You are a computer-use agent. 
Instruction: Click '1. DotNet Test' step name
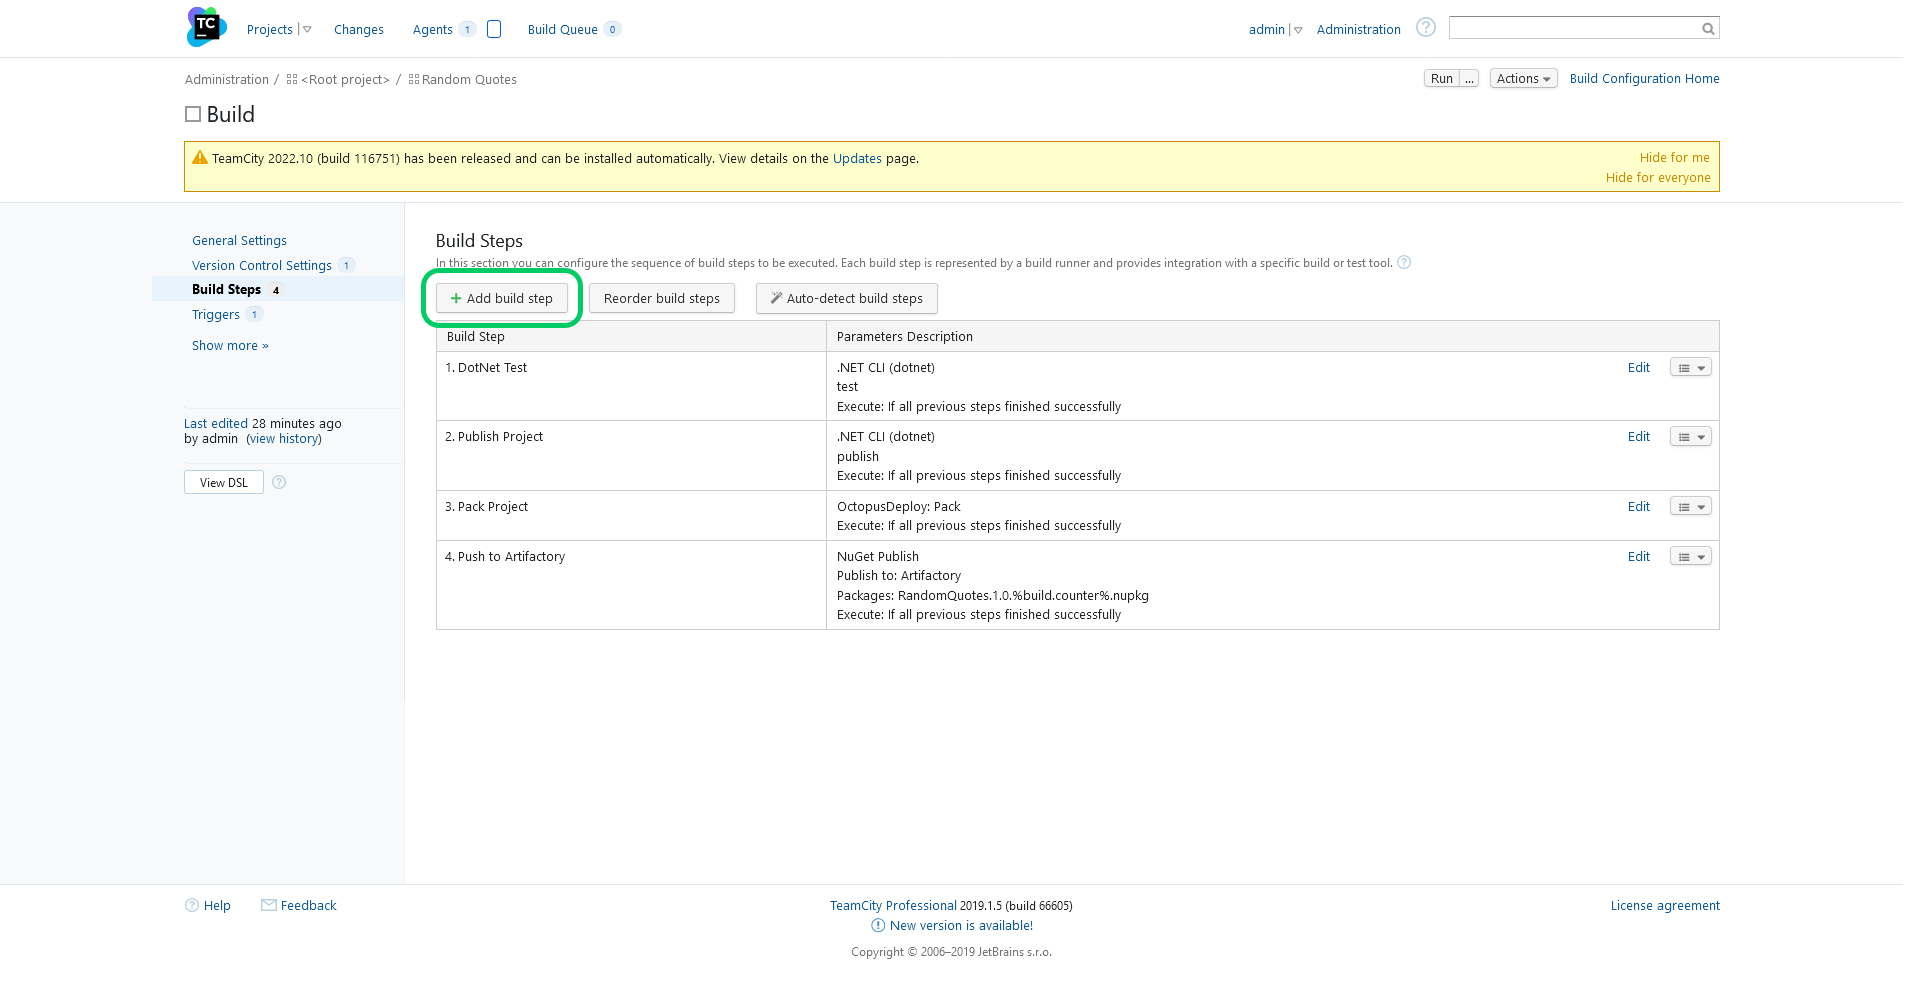click(x=486, y=367)
